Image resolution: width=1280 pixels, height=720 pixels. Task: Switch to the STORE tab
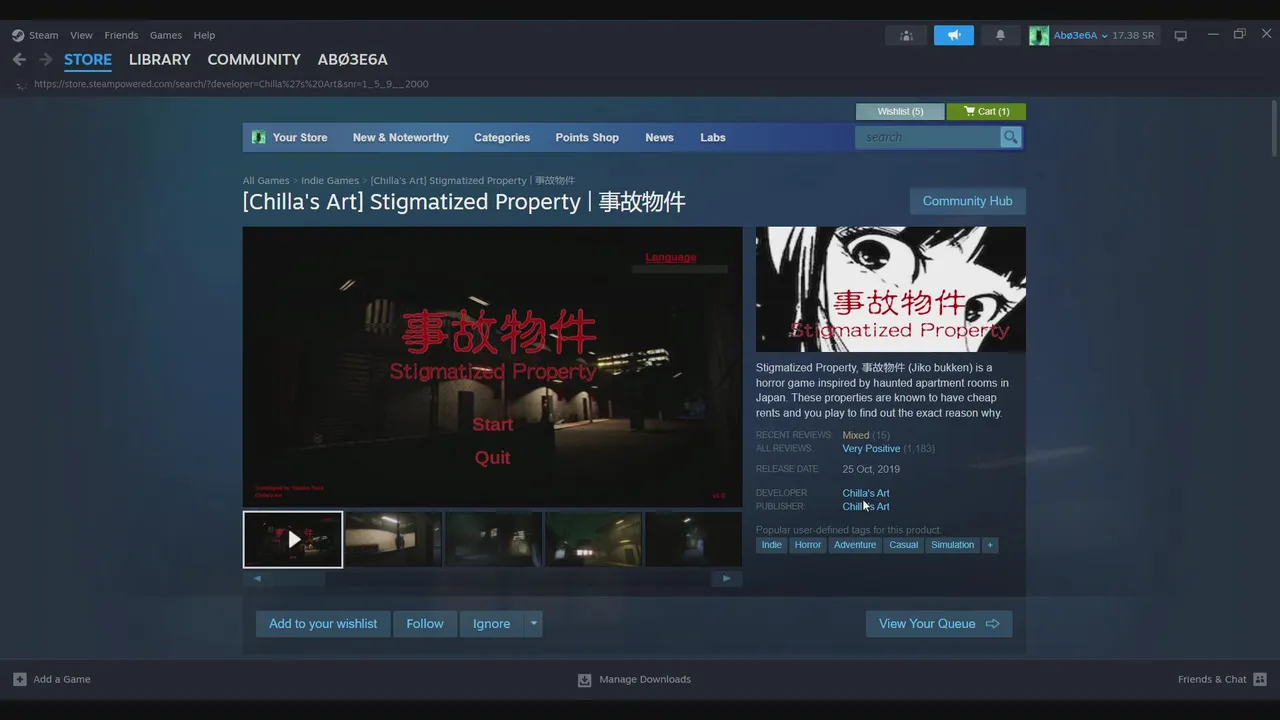pyautogui.click(x=88, y=60)
